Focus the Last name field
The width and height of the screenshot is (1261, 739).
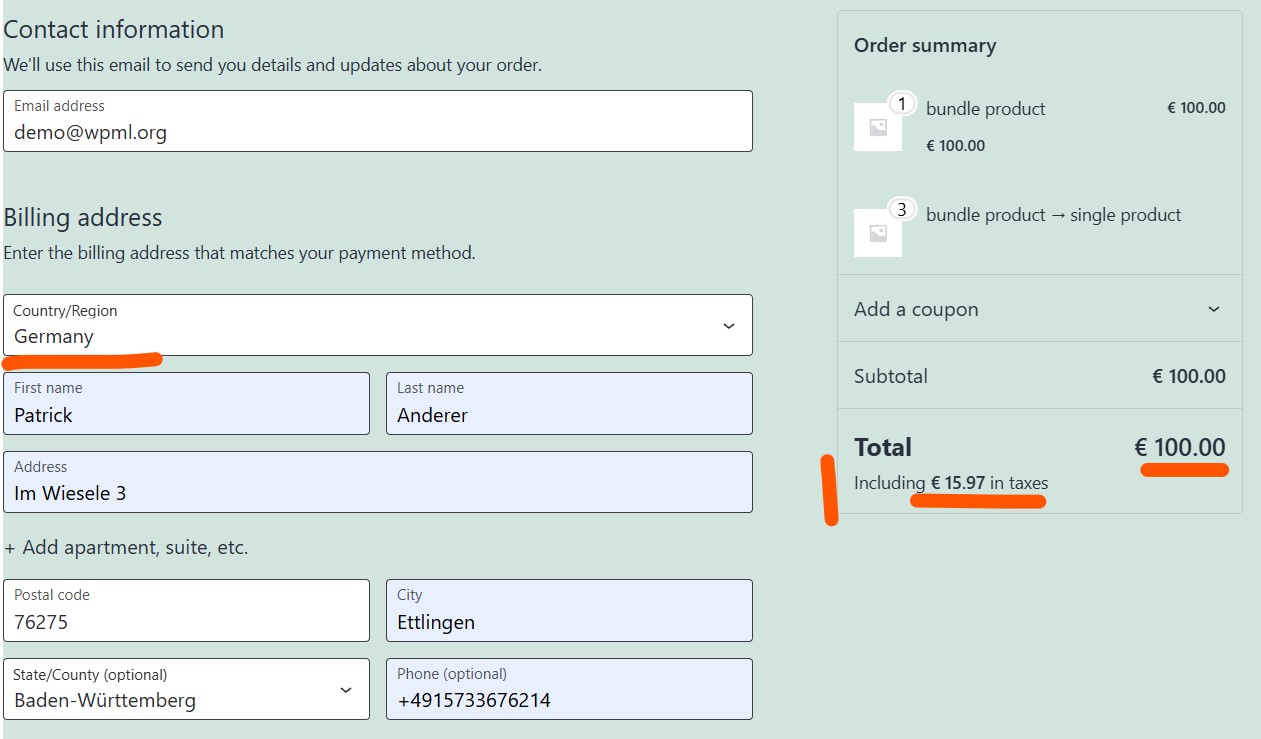569,404
